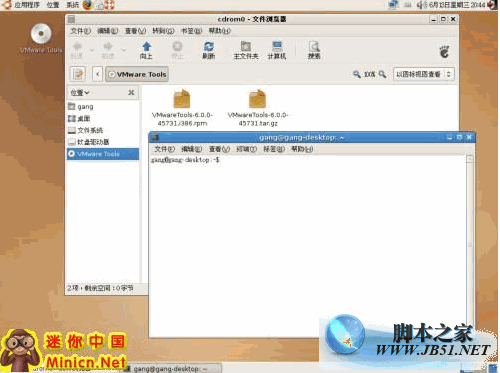500x373 pixels.
Task: Click the network status panel icon
Action: (x=394, y=5)
